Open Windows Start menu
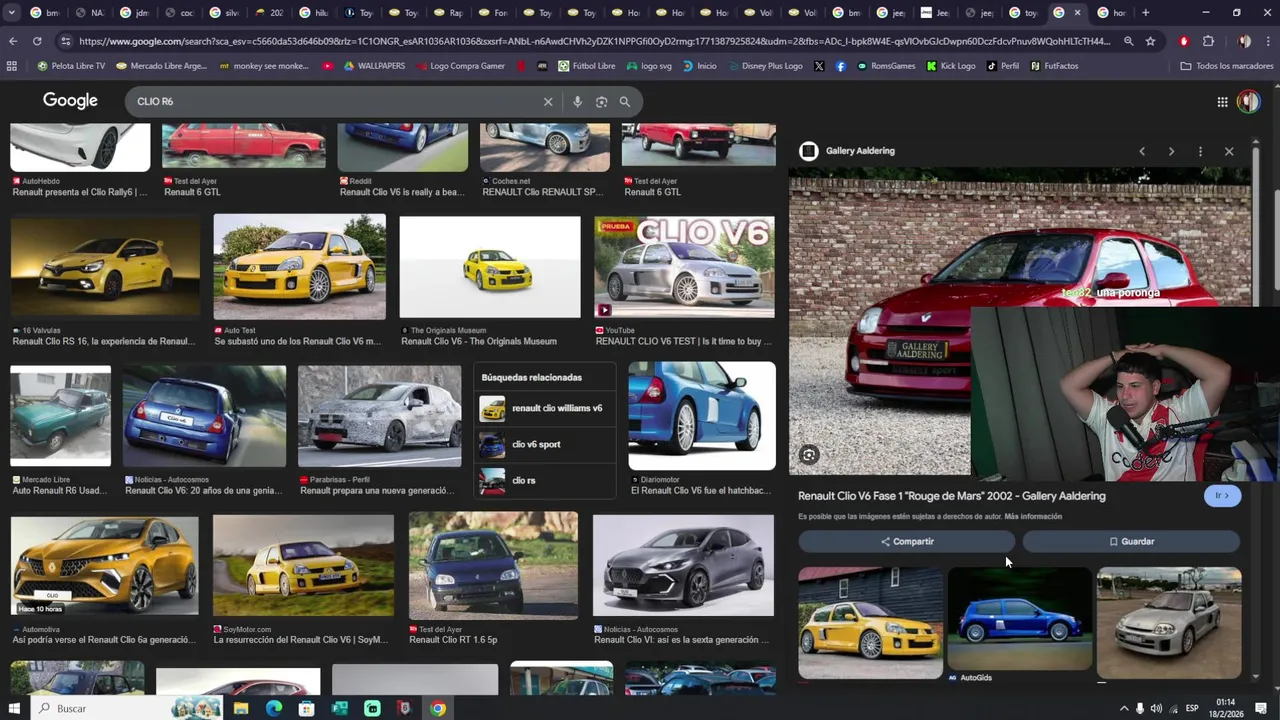1280x720 pixels. (x=14, y=708)
